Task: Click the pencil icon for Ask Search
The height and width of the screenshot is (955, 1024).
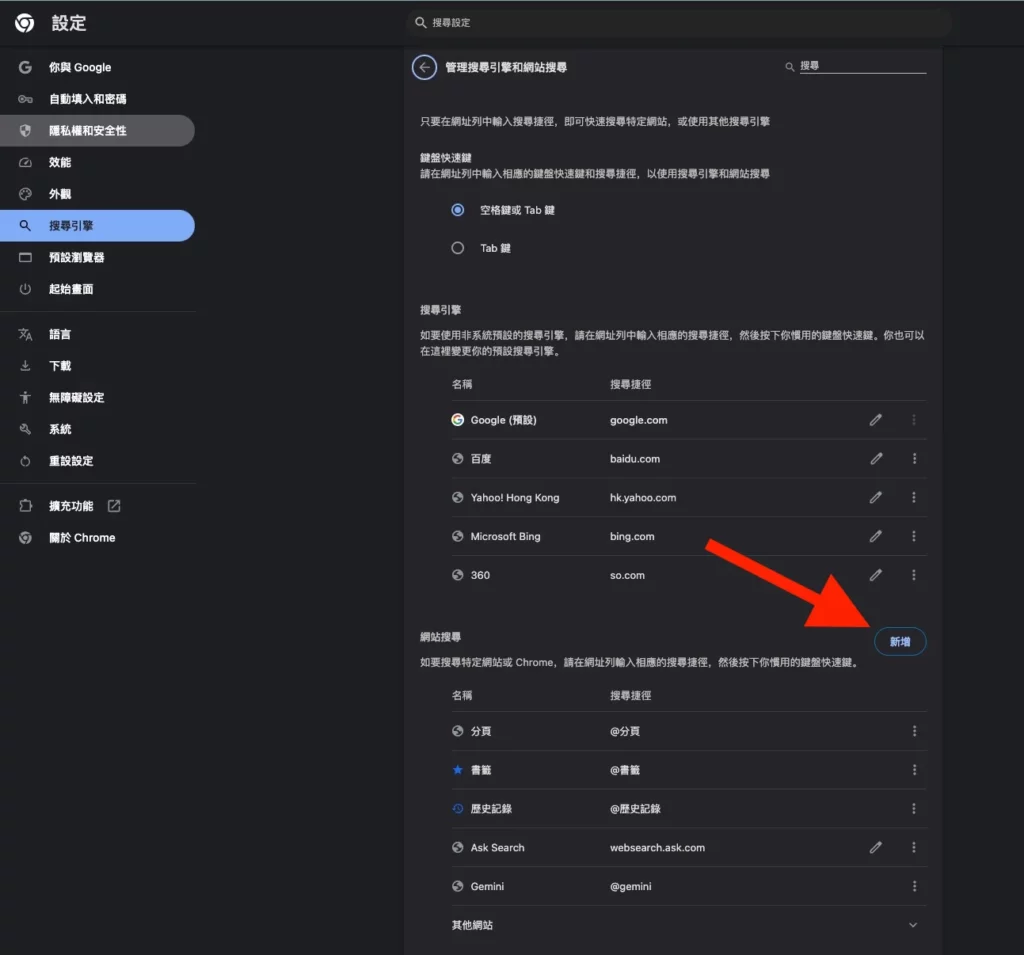Action: point(876,848)
